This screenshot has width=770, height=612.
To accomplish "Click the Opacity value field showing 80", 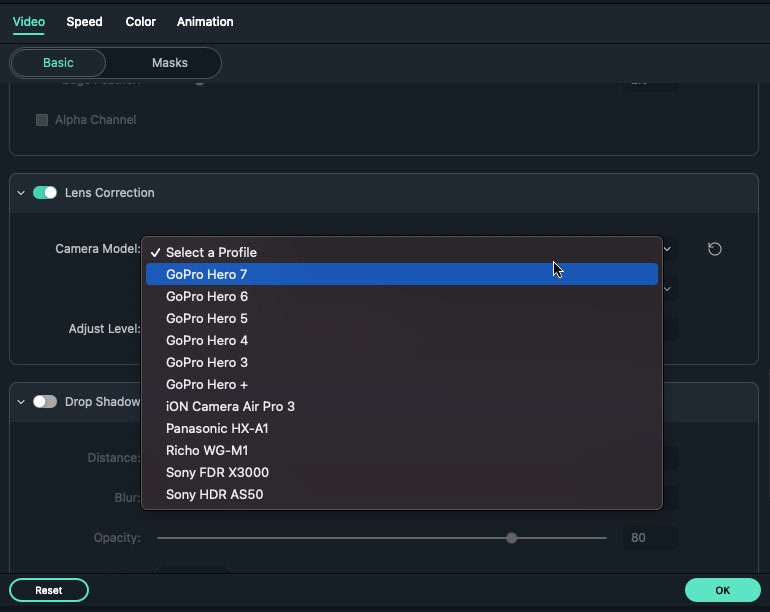I will click(x=650, y=538).
